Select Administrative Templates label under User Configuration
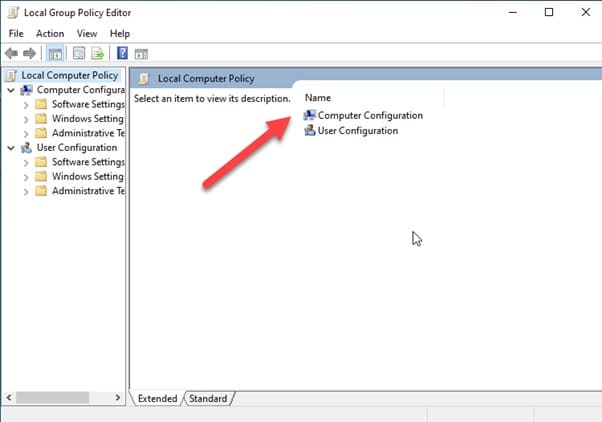 [89, 190]
